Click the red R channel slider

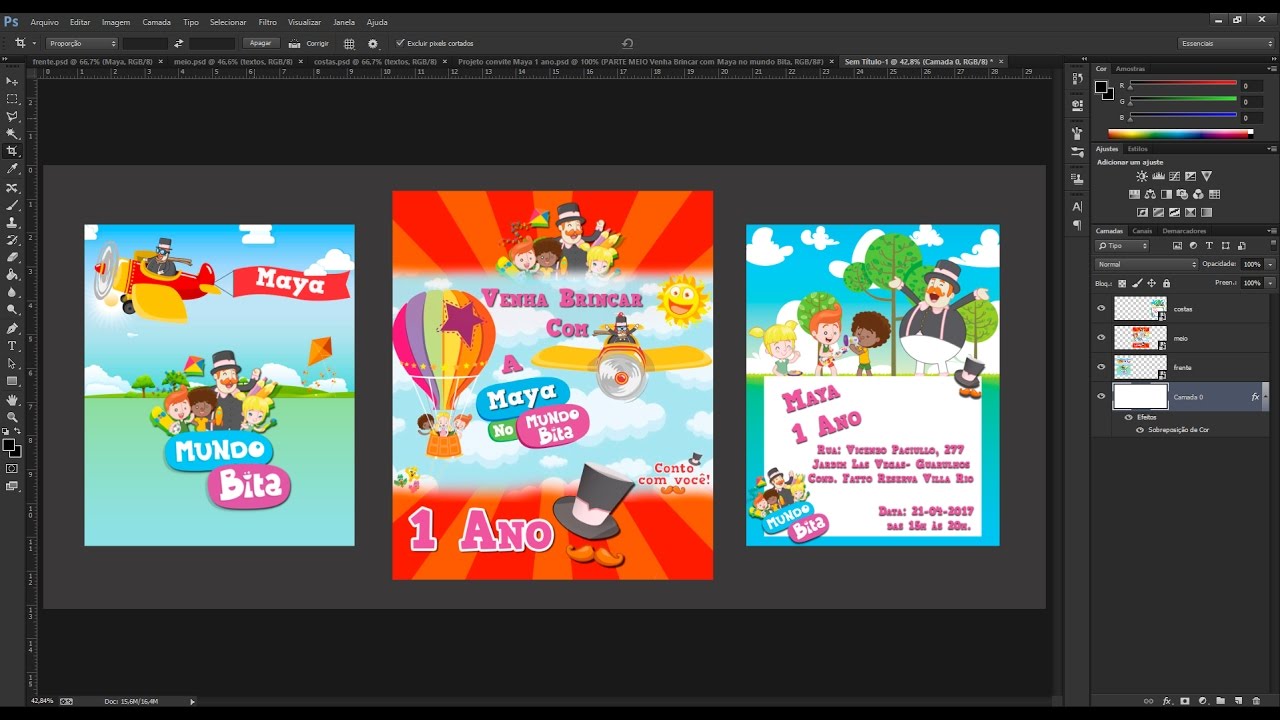pyautogui.click(x=1183, y=85)
